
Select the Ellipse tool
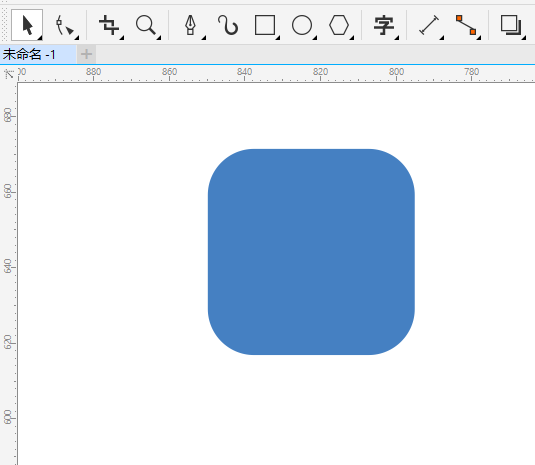tap(302, 25)
